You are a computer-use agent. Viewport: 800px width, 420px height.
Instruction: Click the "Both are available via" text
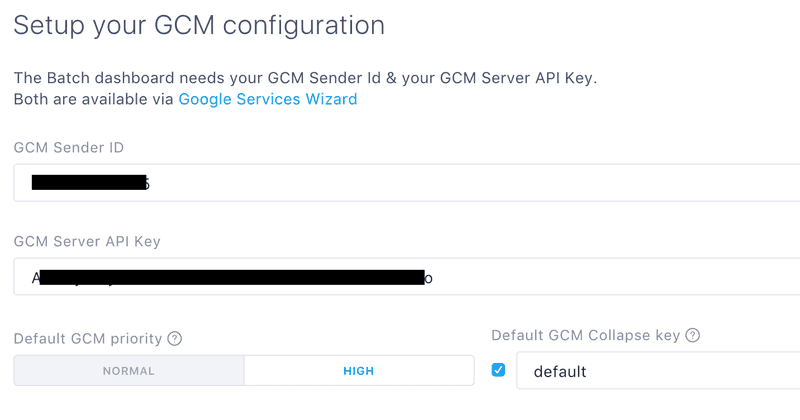[94, 99]
